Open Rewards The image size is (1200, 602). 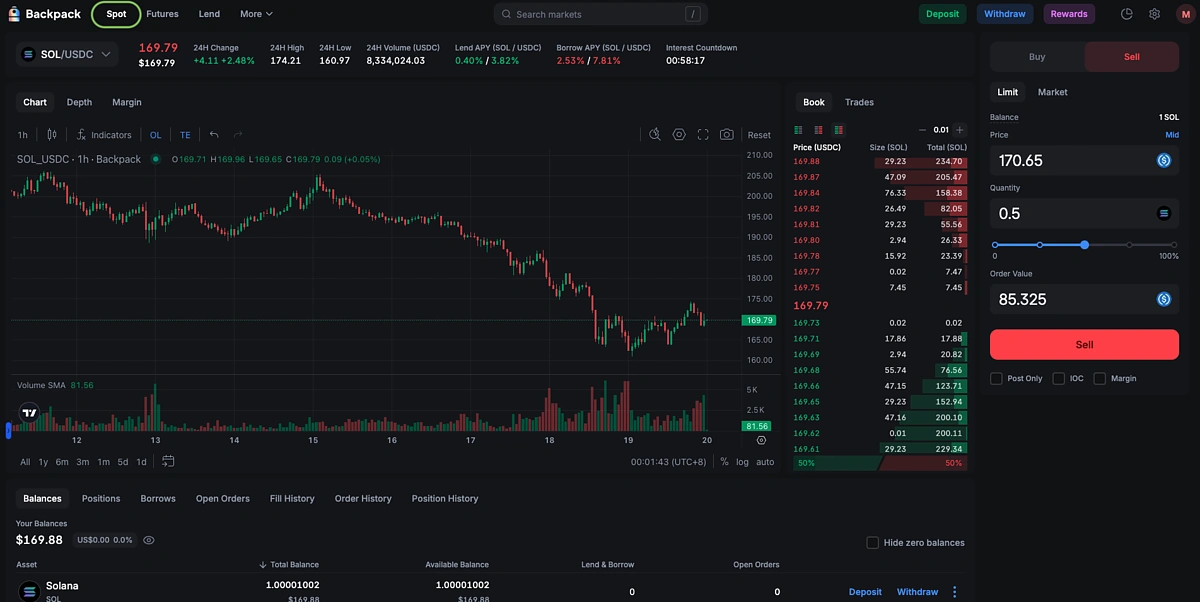pyautogui.click(x=1069, y=14)
